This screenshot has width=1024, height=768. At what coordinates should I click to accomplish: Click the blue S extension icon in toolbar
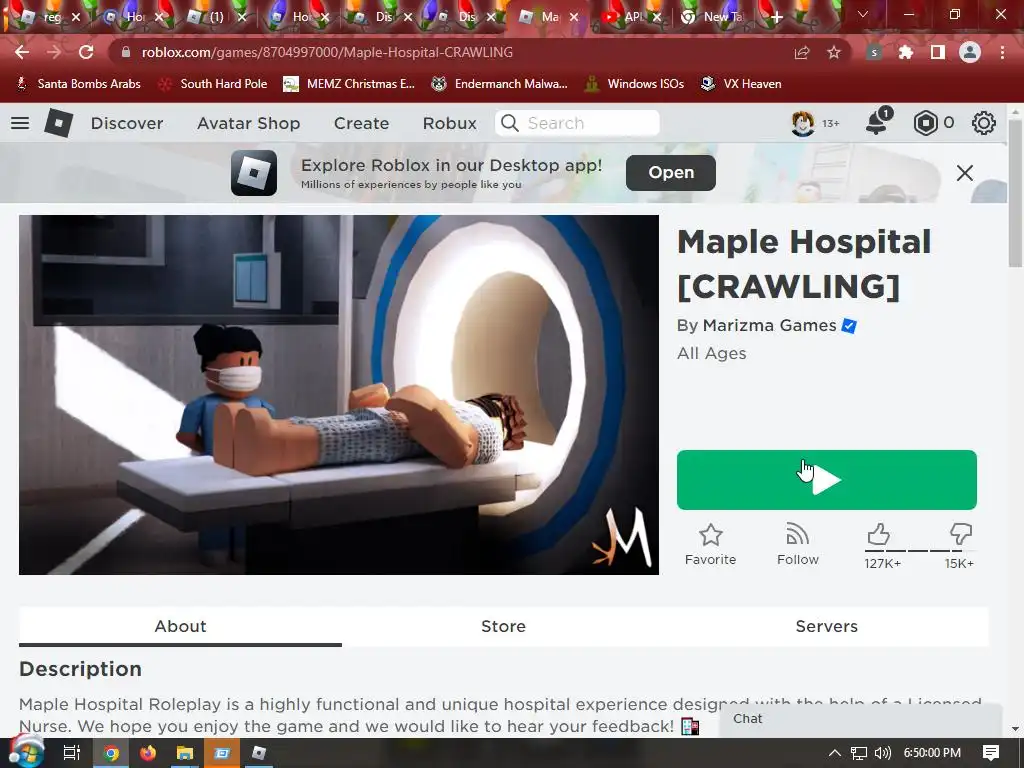[x=873, y=52]
